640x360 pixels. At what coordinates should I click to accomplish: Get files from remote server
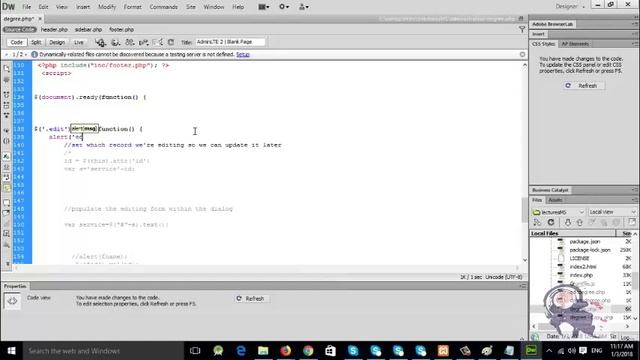tap(567, 222)
